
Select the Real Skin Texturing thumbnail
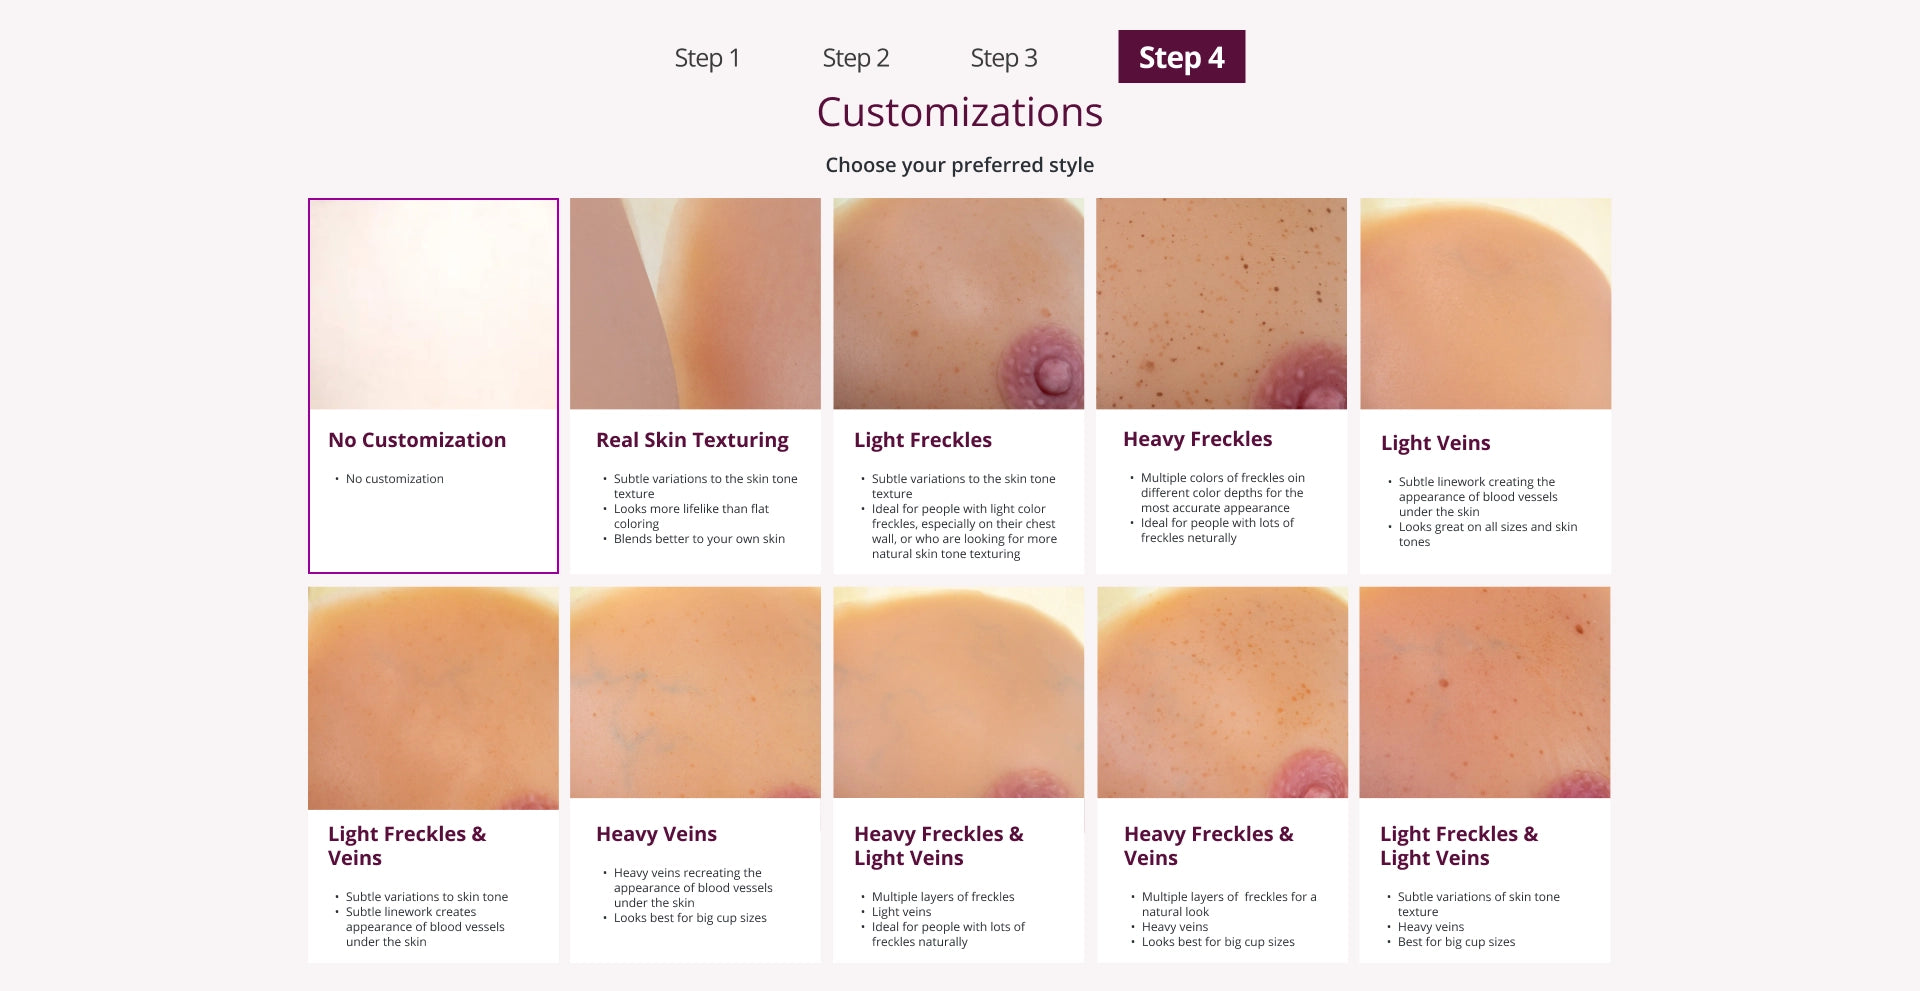[695, 303]
